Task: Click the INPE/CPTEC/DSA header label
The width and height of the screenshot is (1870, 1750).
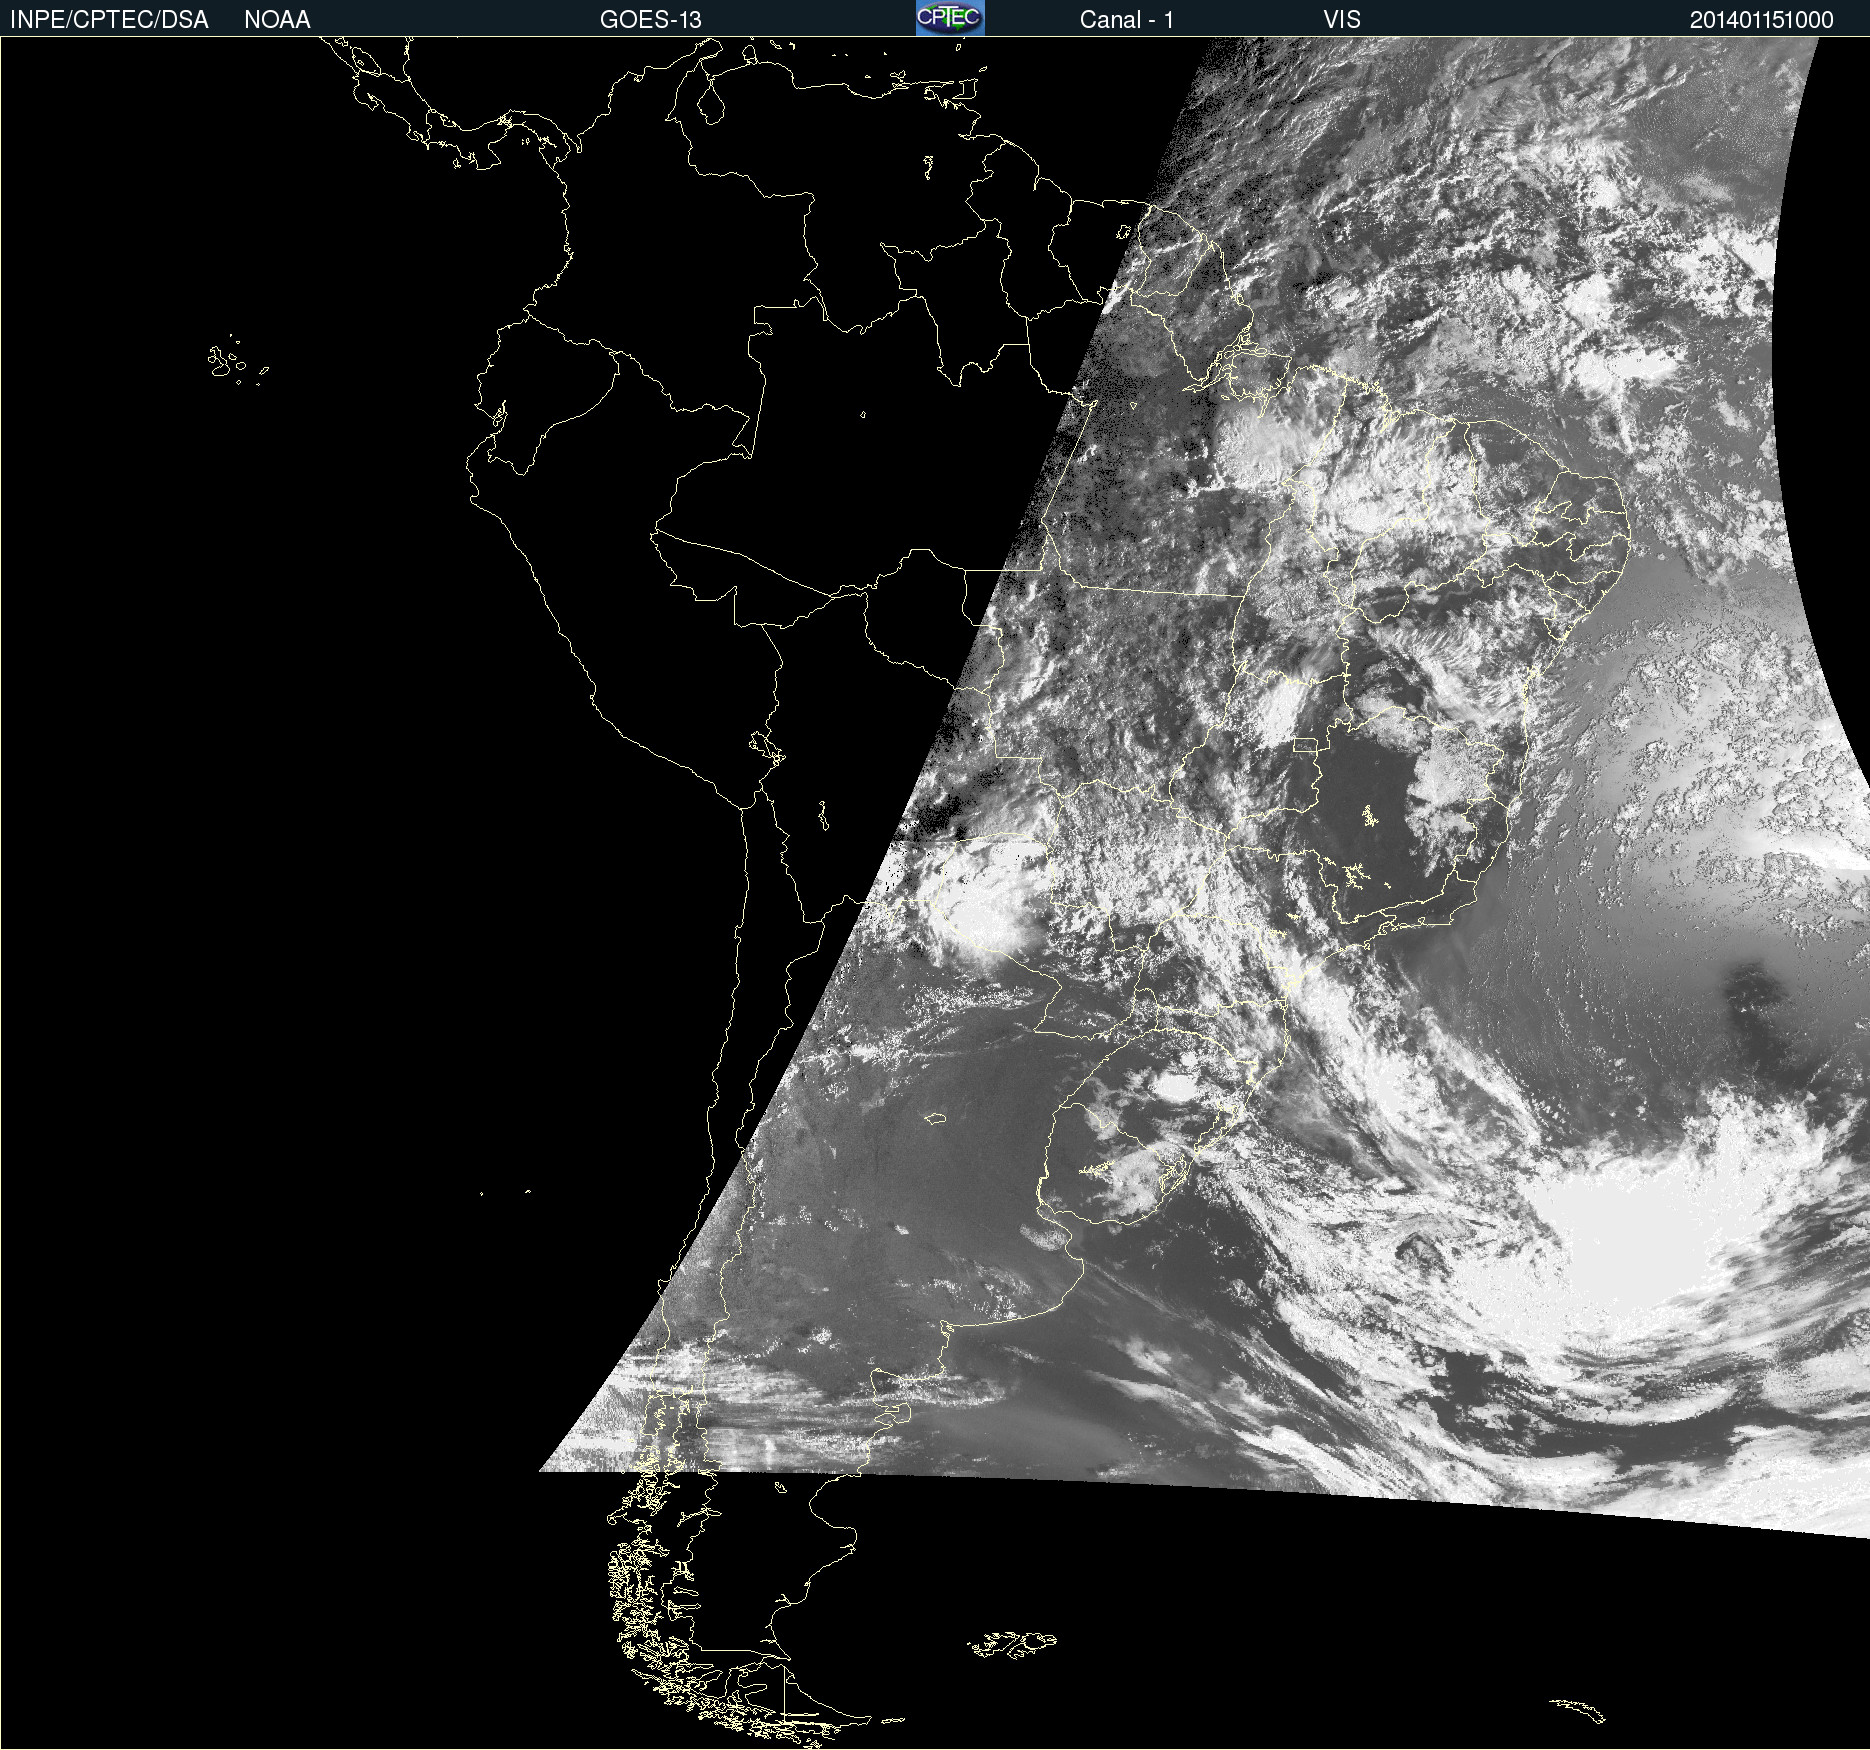Action: pyautogui.click(x=109, y=20)
